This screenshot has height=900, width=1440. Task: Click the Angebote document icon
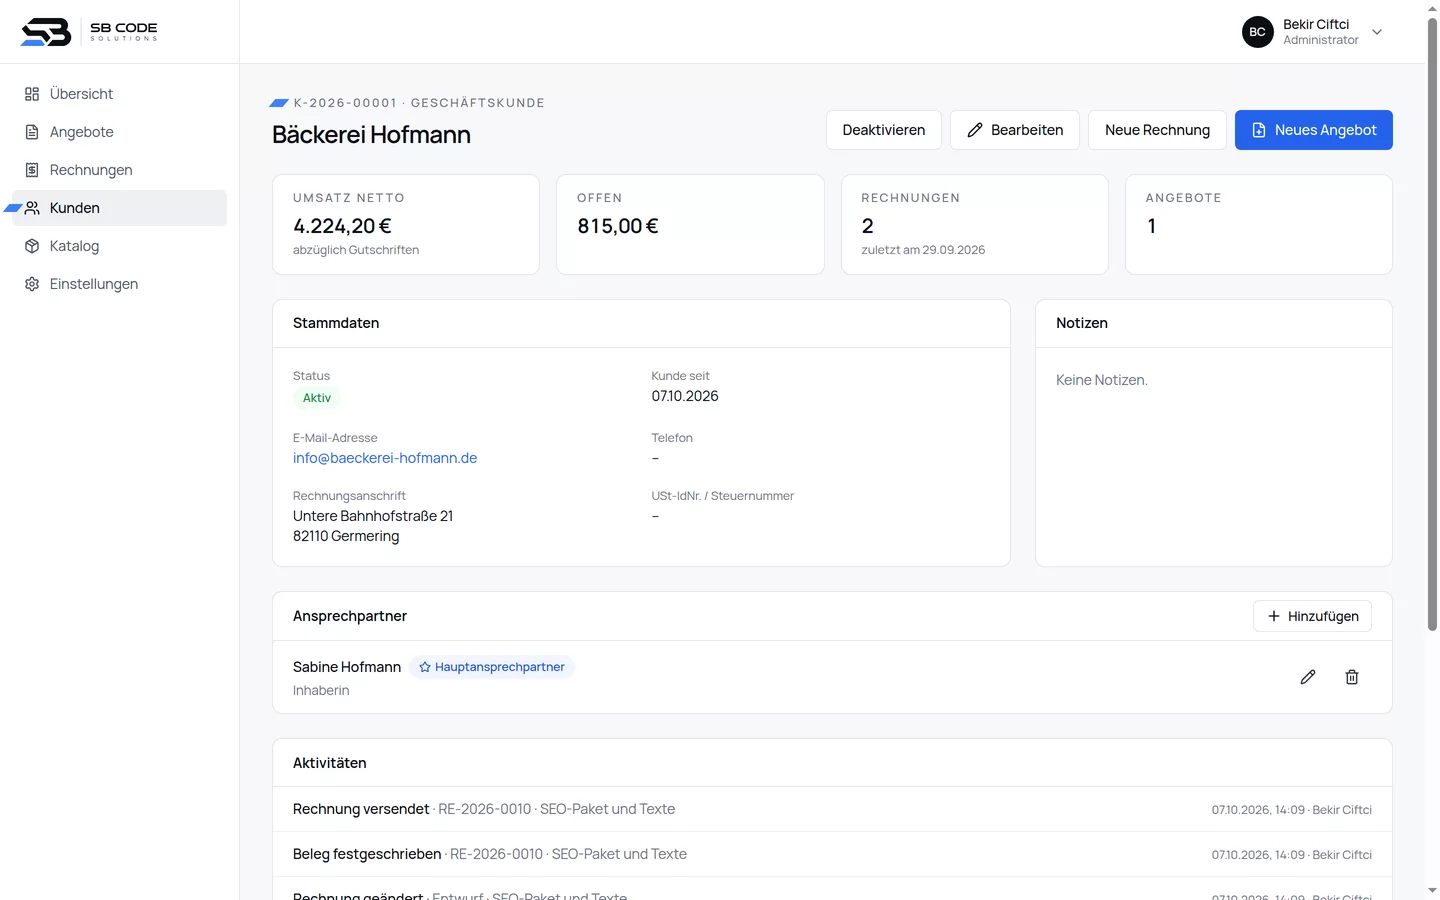point(32,132)
